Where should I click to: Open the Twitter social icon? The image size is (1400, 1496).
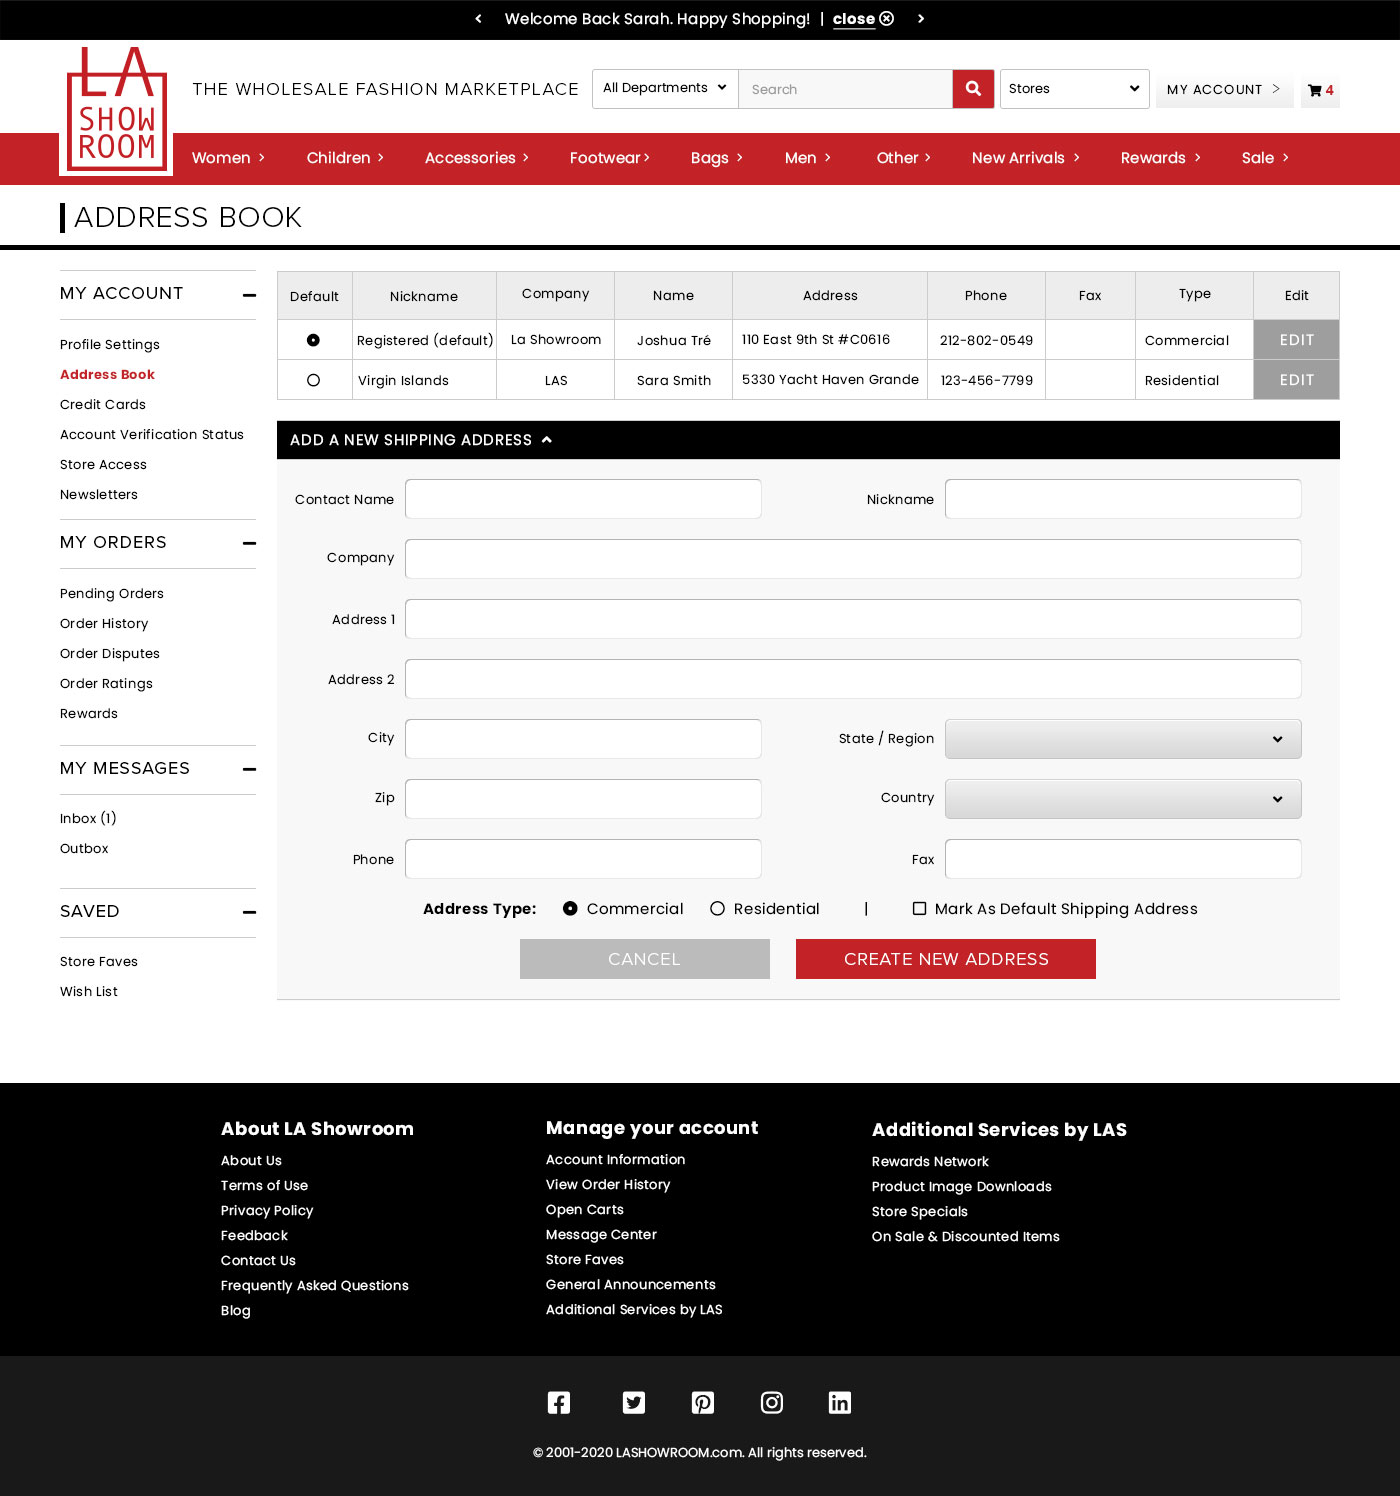click(634, 1402)
